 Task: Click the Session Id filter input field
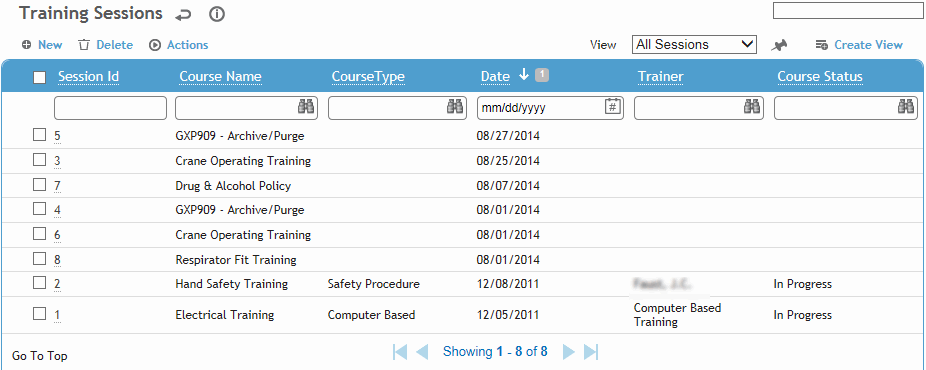110,108
